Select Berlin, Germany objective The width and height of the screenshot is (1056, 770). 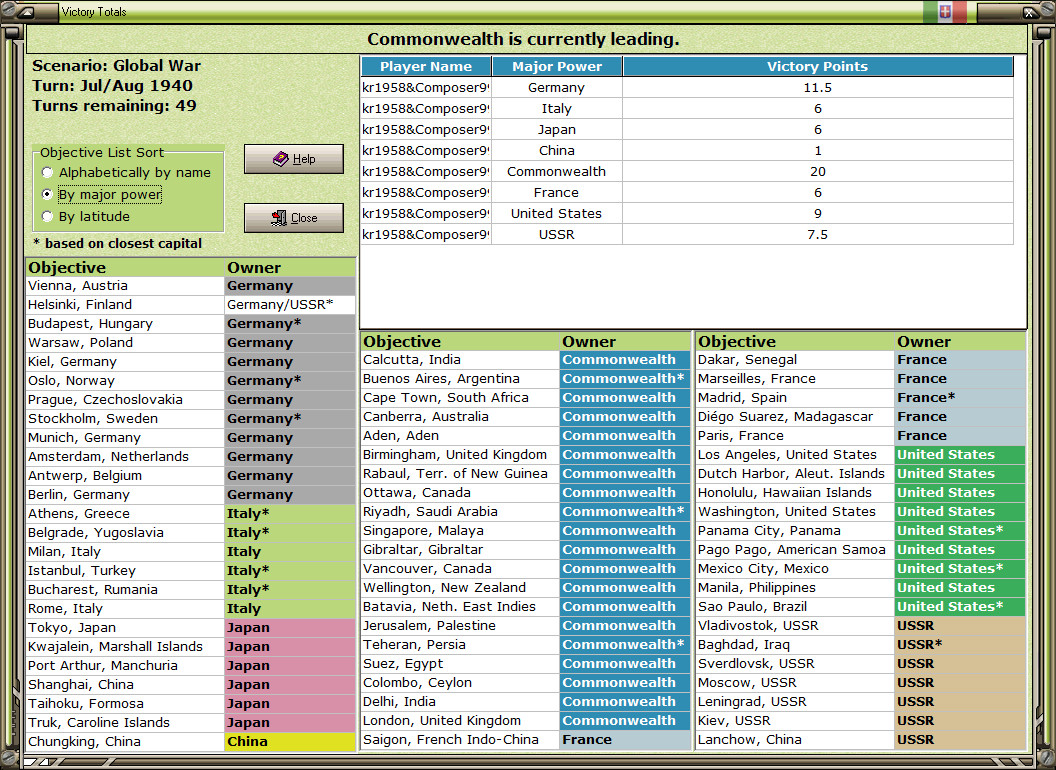125,494
